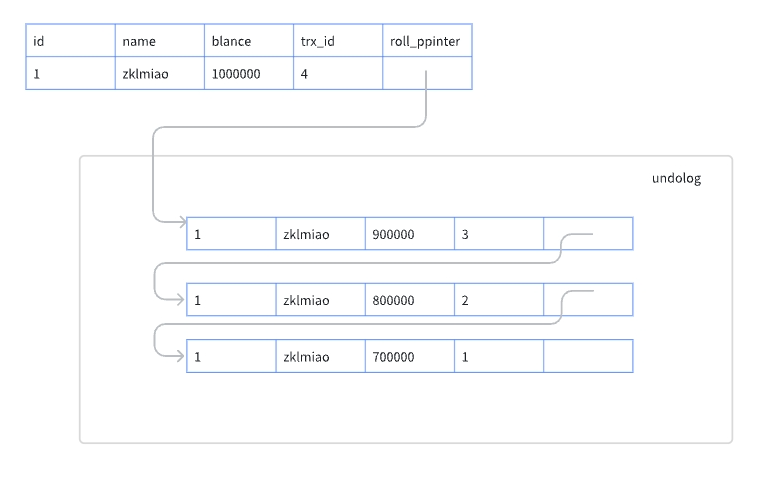Click zklmiao in the top table
The height and width of the screenshot is (479, 776).
tap(159, 74)
